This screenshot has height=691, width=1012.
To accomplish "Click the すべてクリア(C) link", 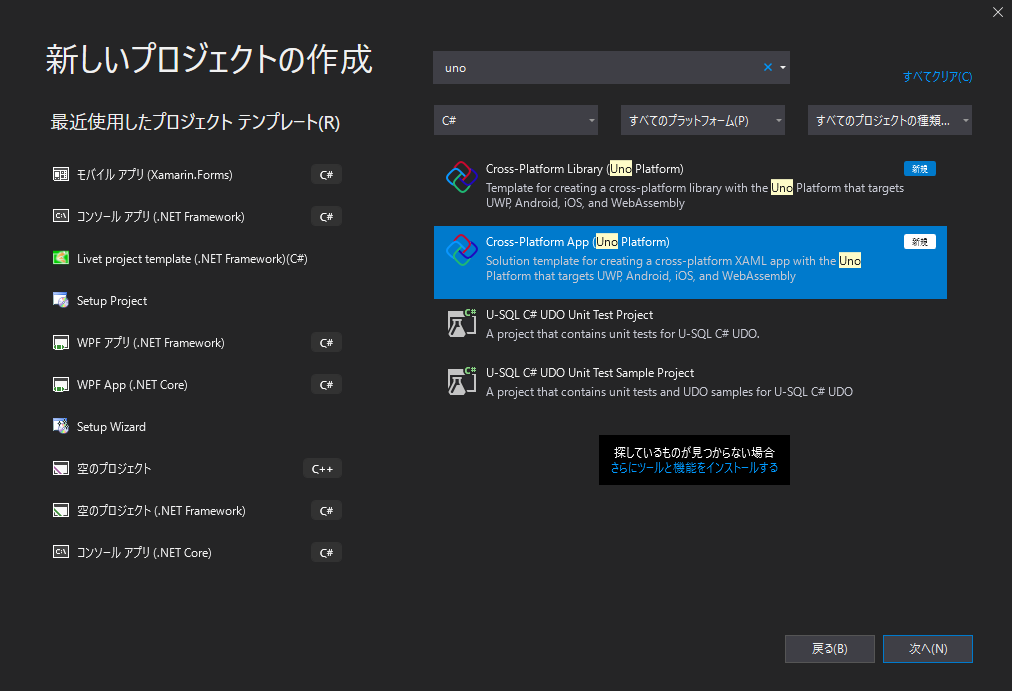I will click(x=937, y=76).
